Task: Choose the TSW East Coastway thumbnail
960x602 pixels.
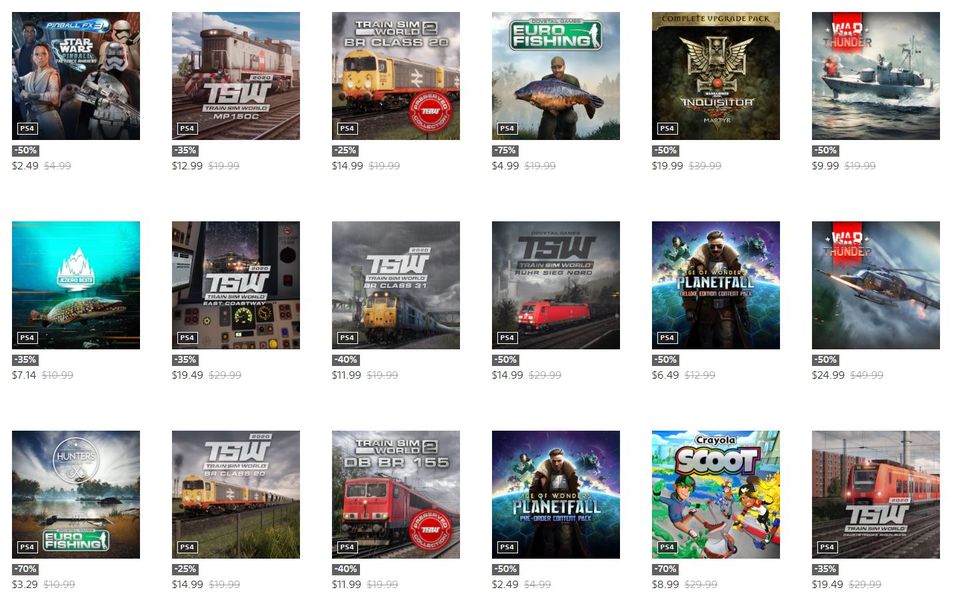Action: 236,285
